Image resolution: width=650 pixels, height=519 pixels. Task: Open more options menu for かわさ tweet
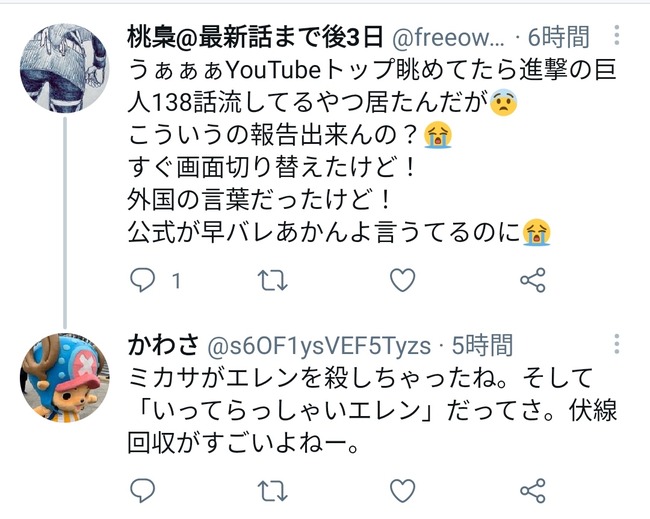[617, 344]
